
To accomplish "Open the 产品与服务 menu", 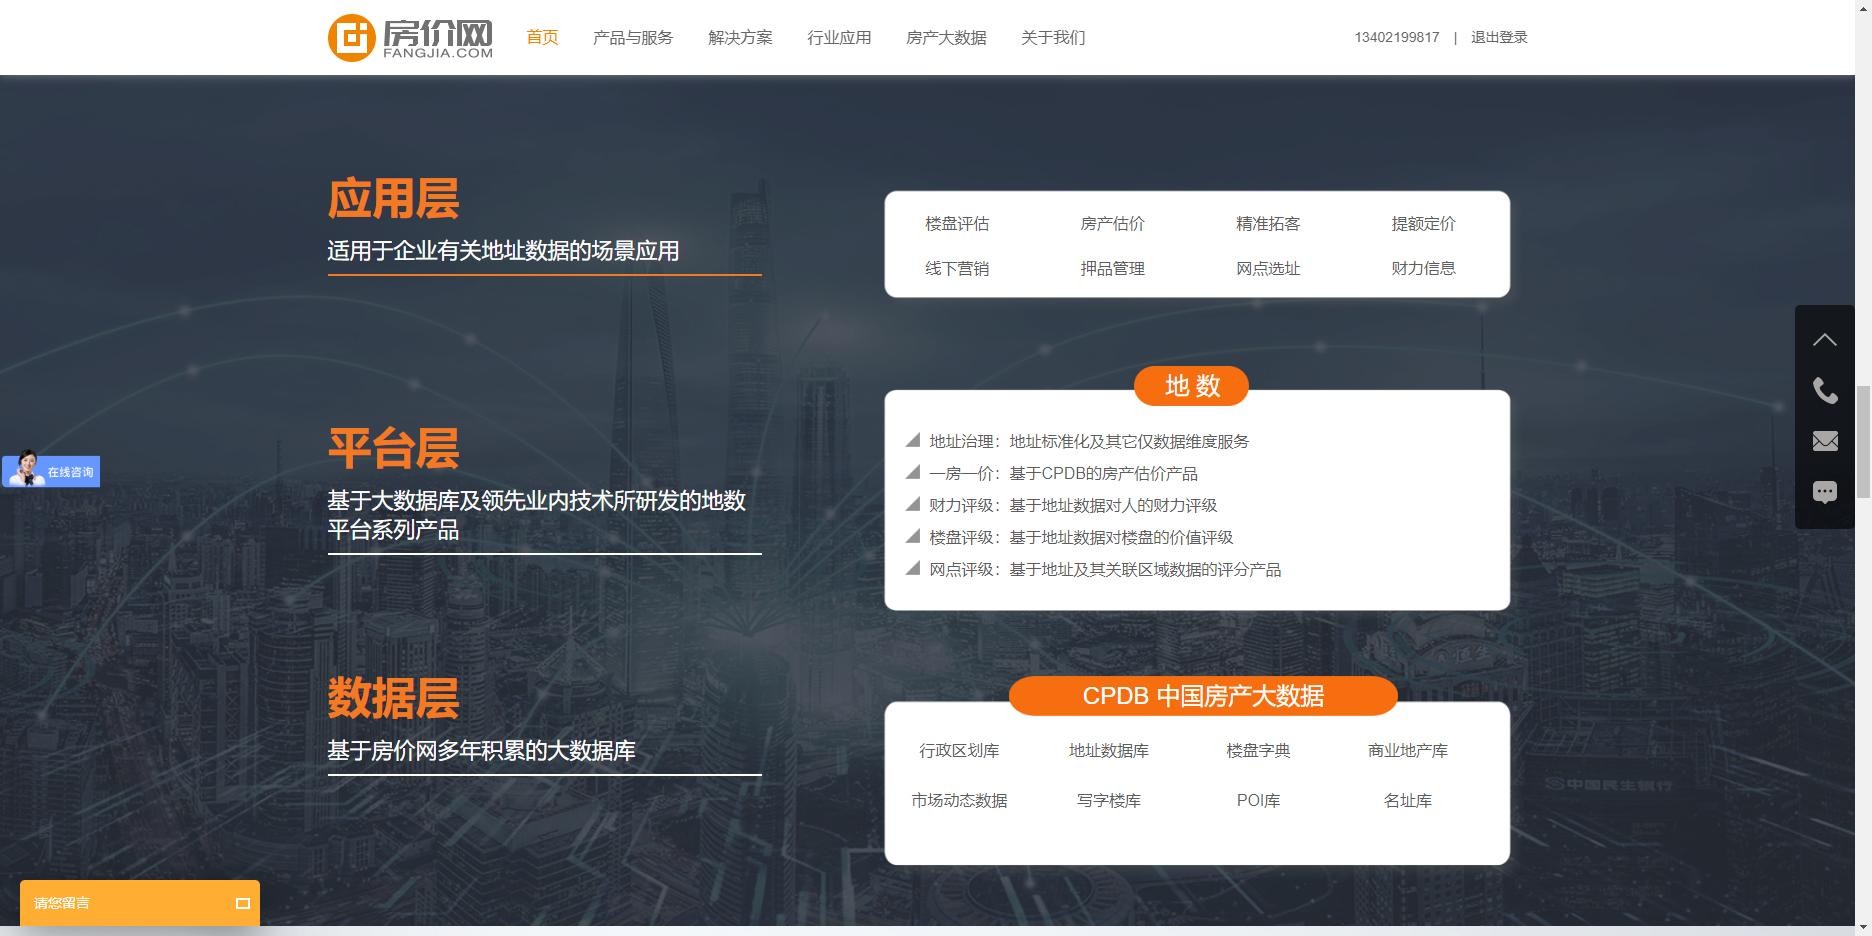I will click(x=632, y=38).
